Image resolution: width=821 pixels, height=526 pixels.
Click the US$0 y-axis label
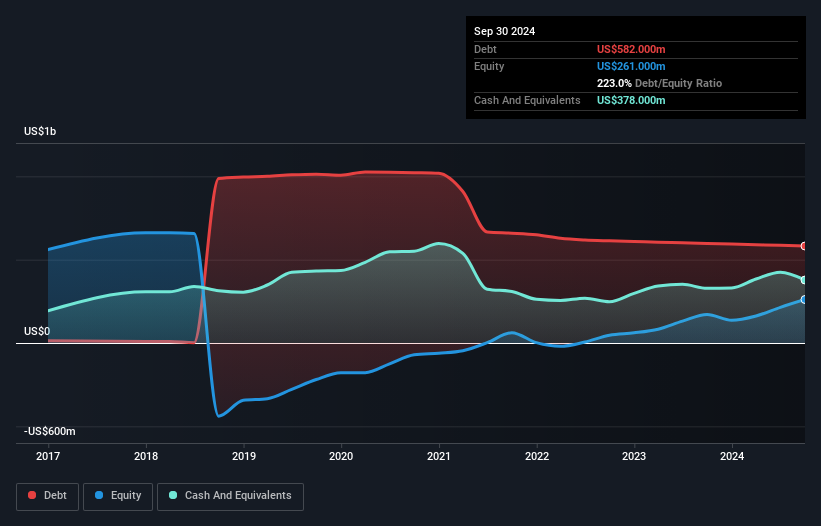(x=37, y=331)
